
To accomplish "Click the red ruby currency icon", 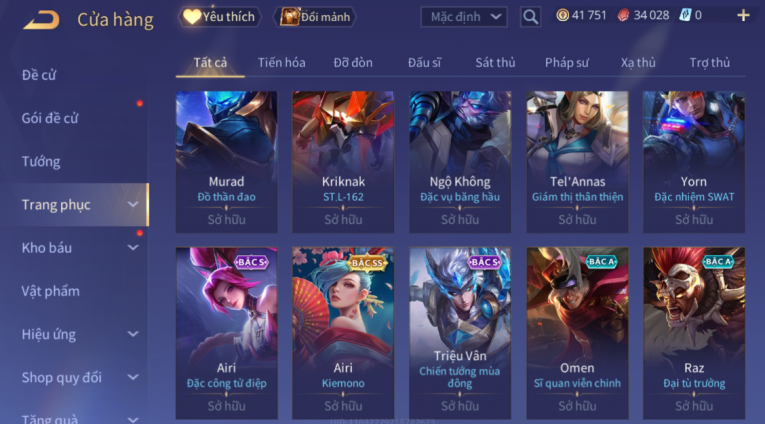I will [623, 16].
